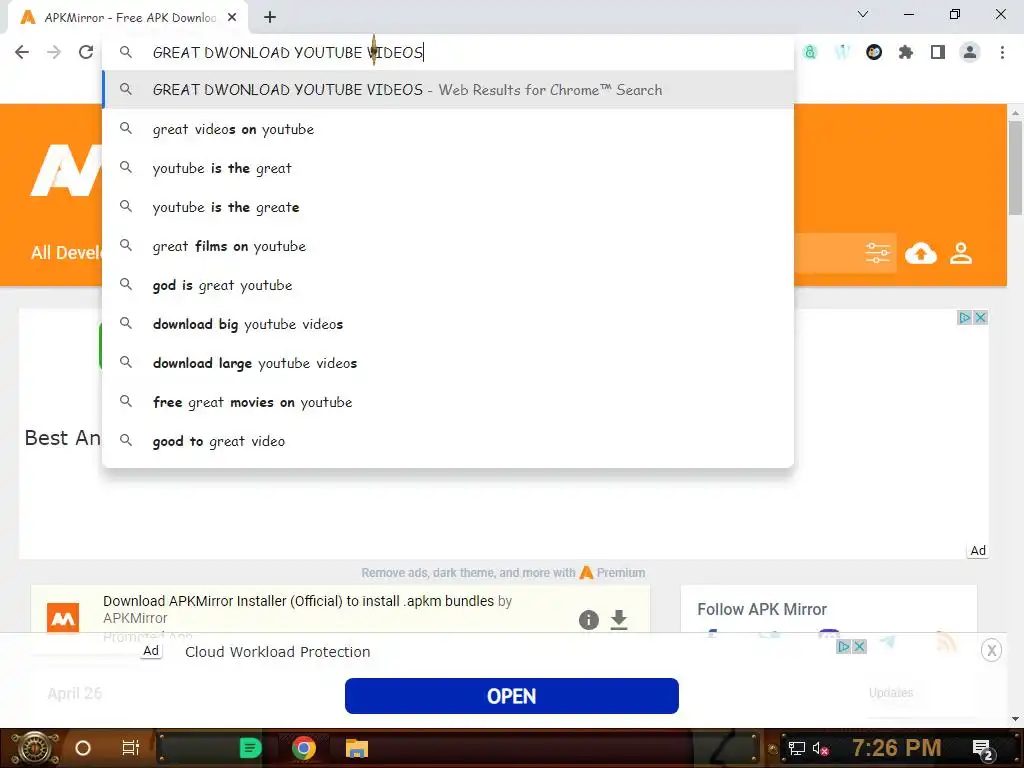Image resolution: width=1024 pixels, height=768 pixels.
Task: Select suggestion 'download big youtube videos'
Action: pos(448,324)
